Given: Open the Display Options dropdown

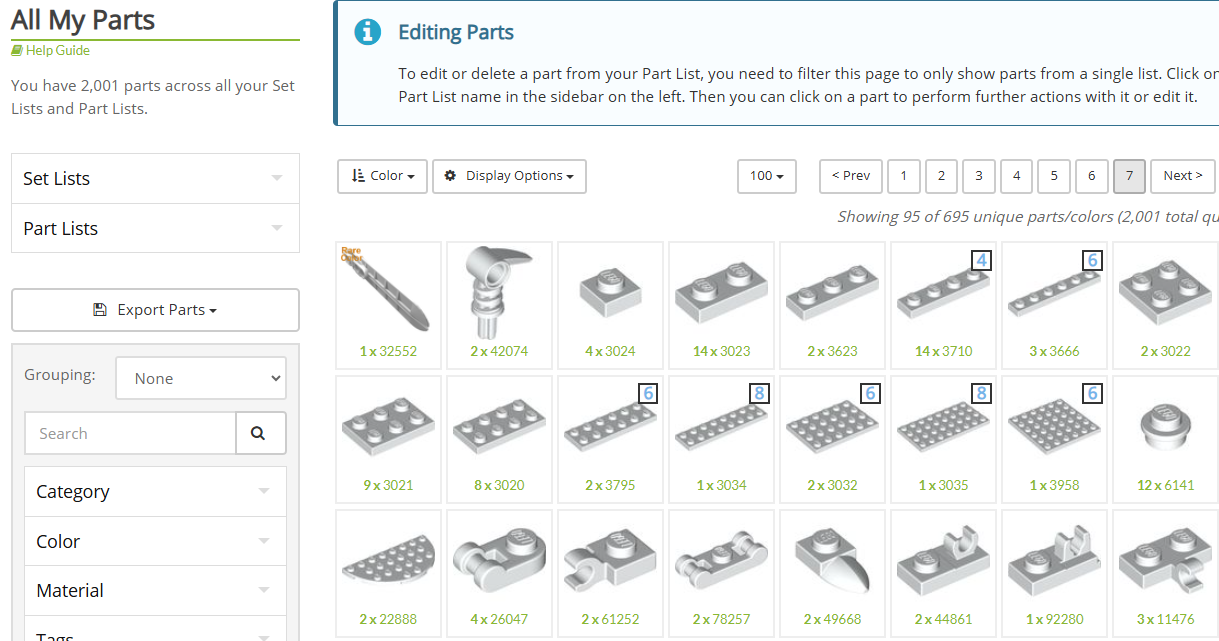Looking at the screenshot, I should 509,176.
